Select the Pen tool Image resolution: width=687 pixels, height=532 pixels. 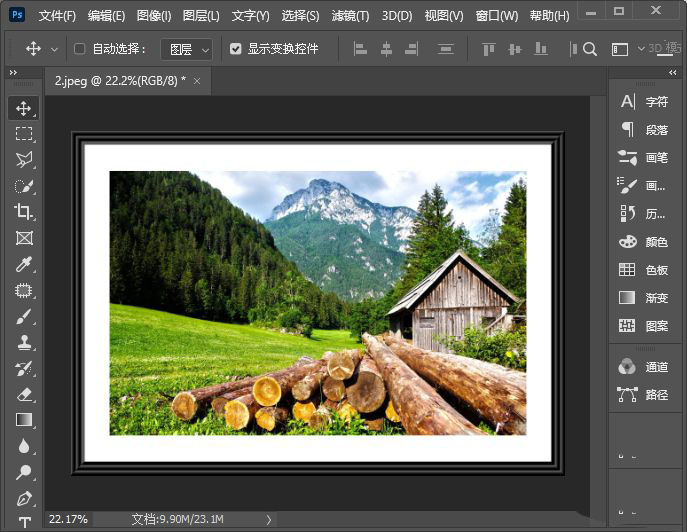click(24, 498)
